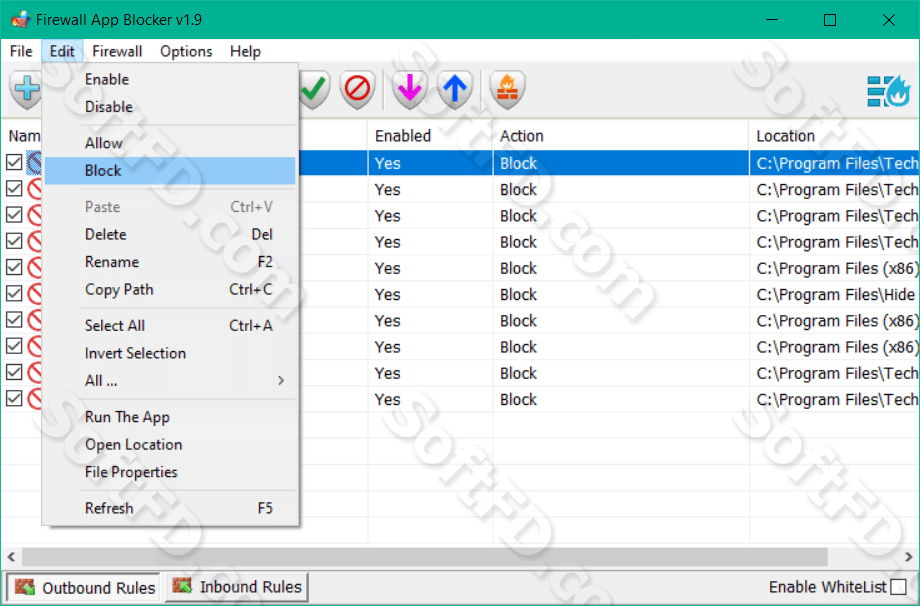The width and height of the screenshot is (920, 606).
Task: Click the highlighted row's location path cell
Action: pos(834,163)
